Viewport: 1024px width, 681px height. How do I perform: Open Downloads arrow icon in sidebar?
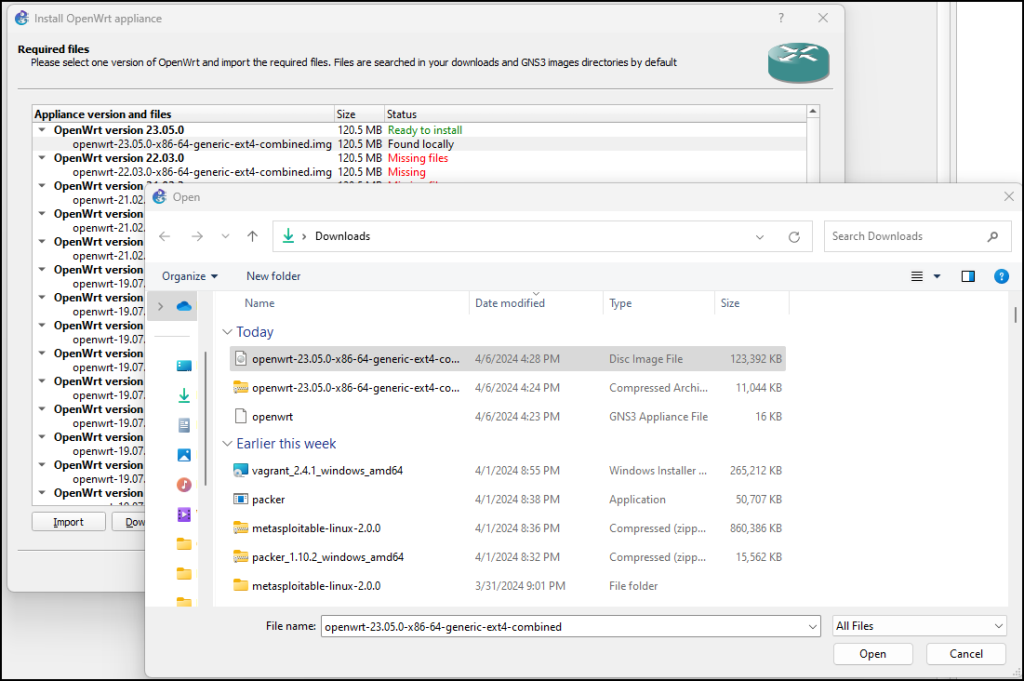184,395
